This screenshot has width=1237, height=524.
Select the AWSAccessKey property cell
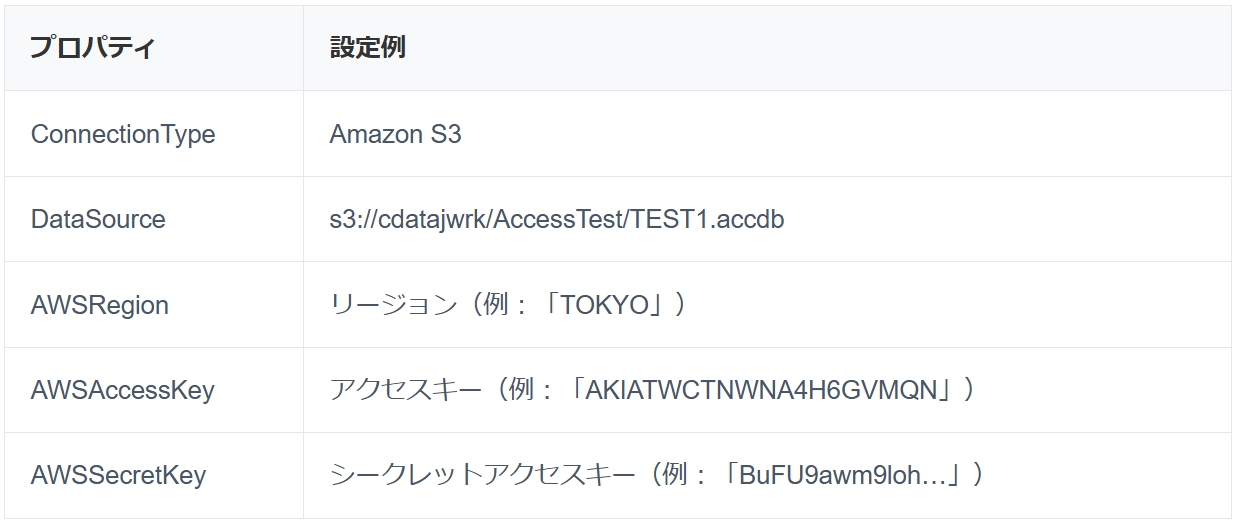[x=123, y=390]
